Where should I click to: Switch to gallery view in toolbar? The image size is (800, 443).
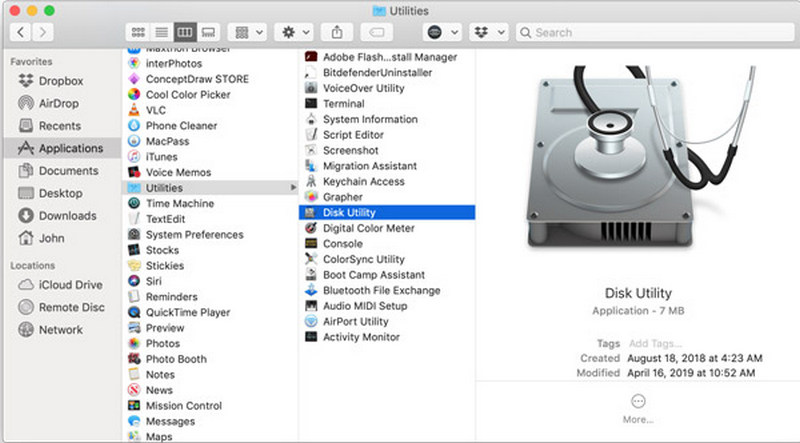[208, 32]
